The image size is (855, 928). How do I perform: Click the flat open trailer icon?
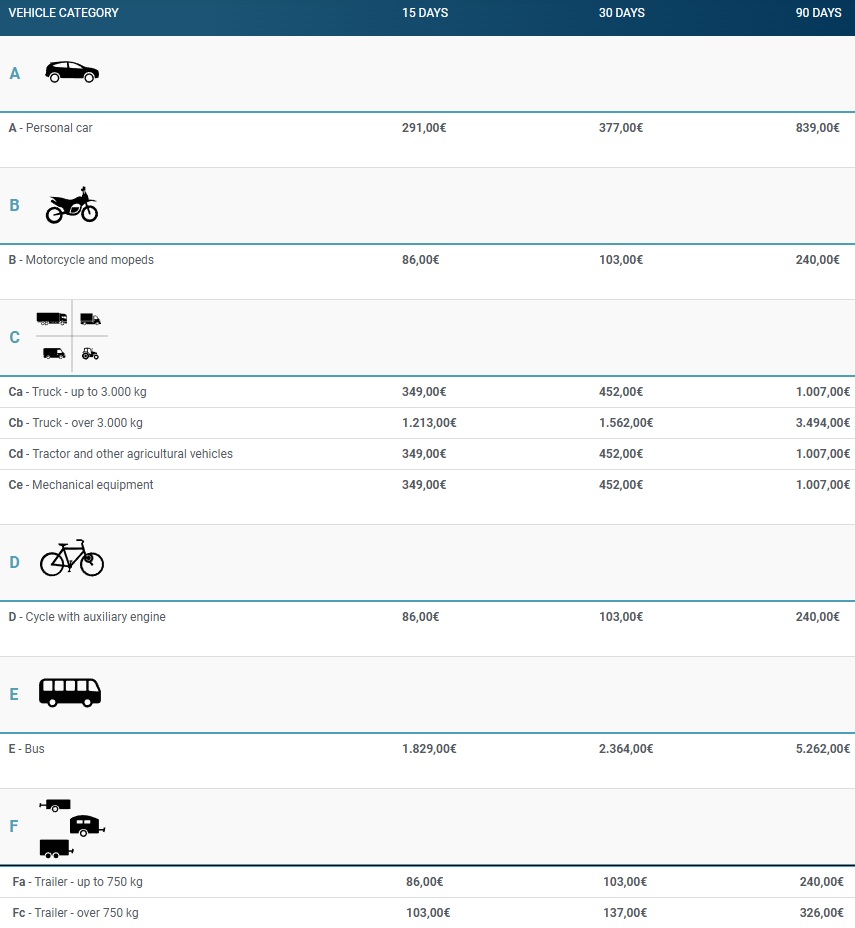(x=56, y=805)
